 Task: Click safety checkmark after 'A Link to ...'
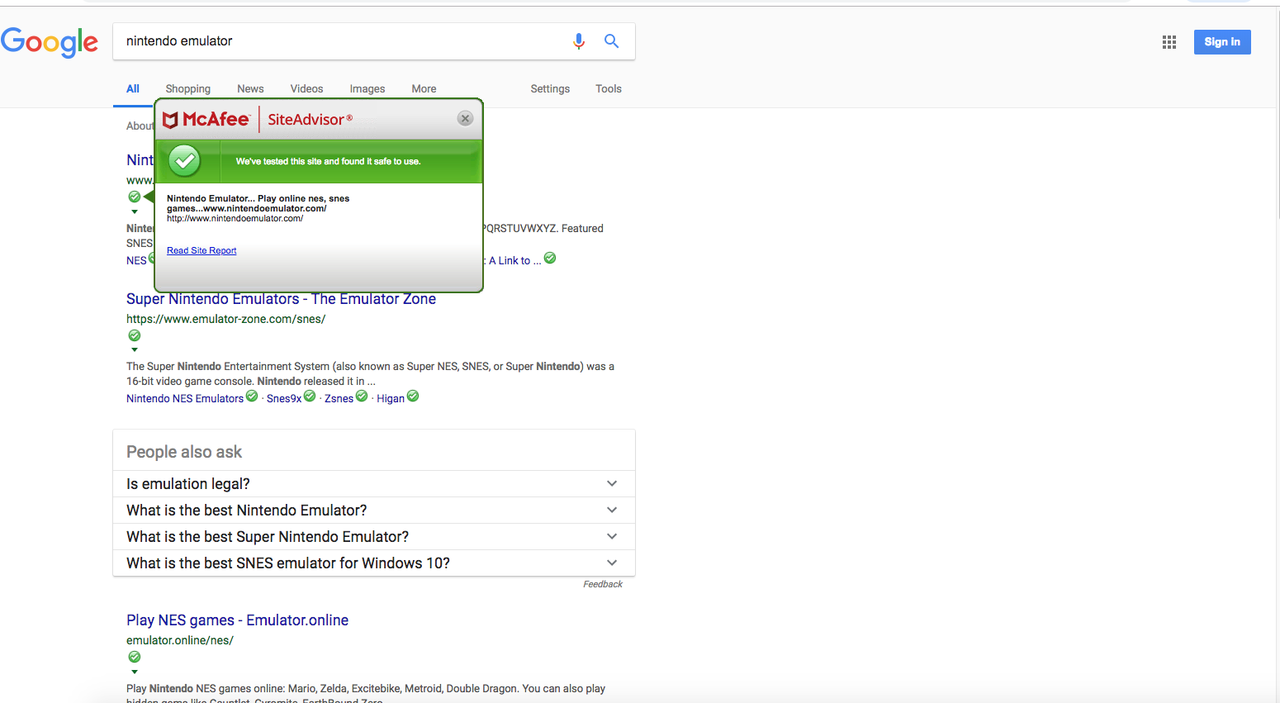[550, 258]
